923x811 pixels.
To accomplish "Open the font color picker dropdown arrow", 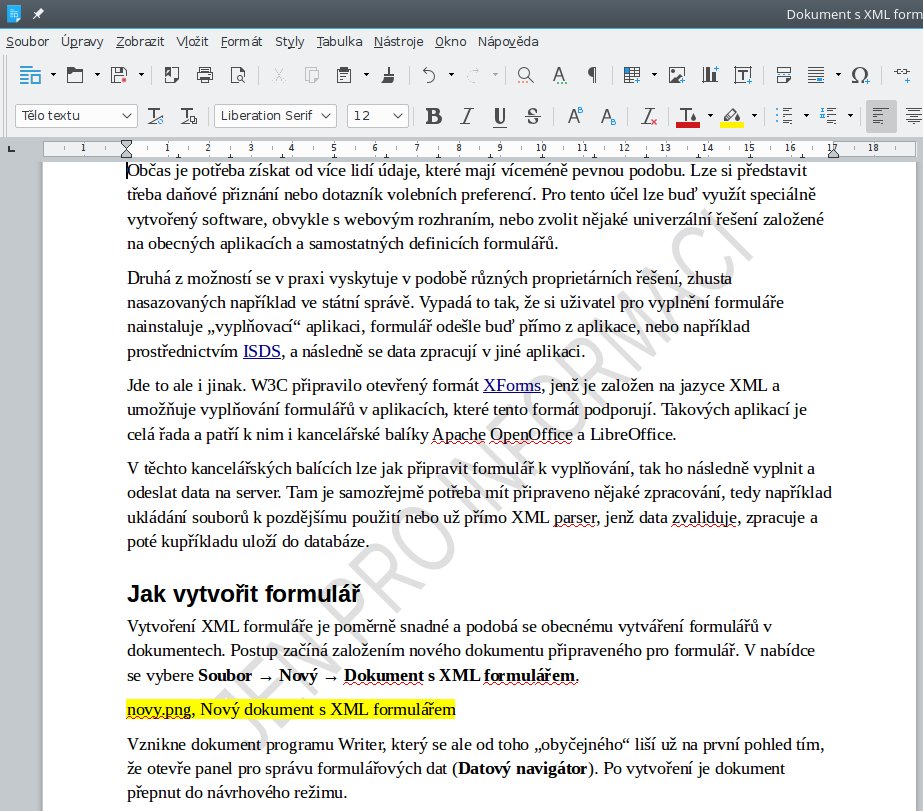I will (710, 115).
